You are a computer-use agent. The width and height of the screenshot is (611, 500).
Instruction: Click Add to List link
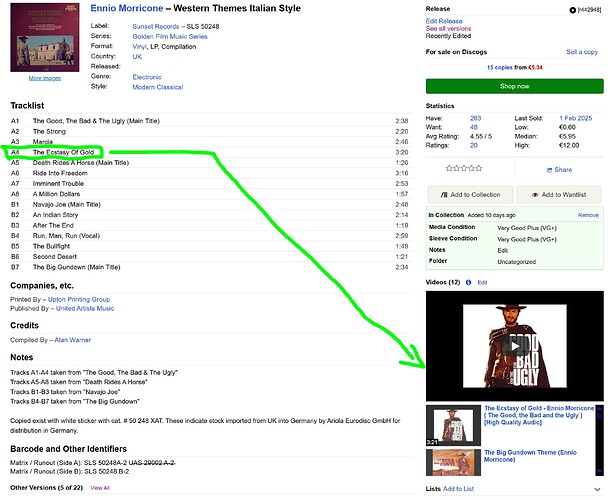tap(458, 489)
